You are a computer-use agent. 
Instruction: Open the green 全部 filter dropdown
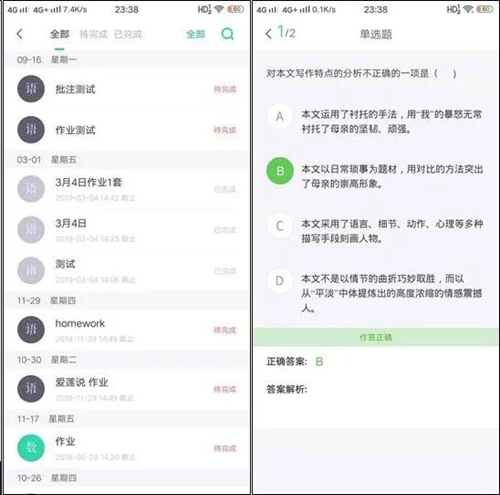pyautogui.click(x=196, y=34)
